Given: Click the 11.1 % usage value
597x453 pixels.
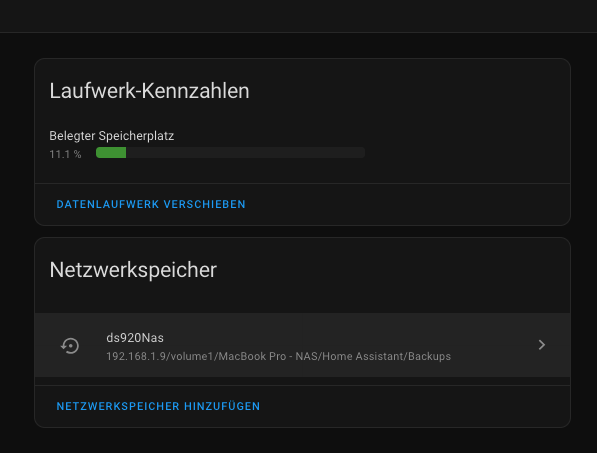Looking at the screenshot, I should pyautogui.click(x=65, y=154).
